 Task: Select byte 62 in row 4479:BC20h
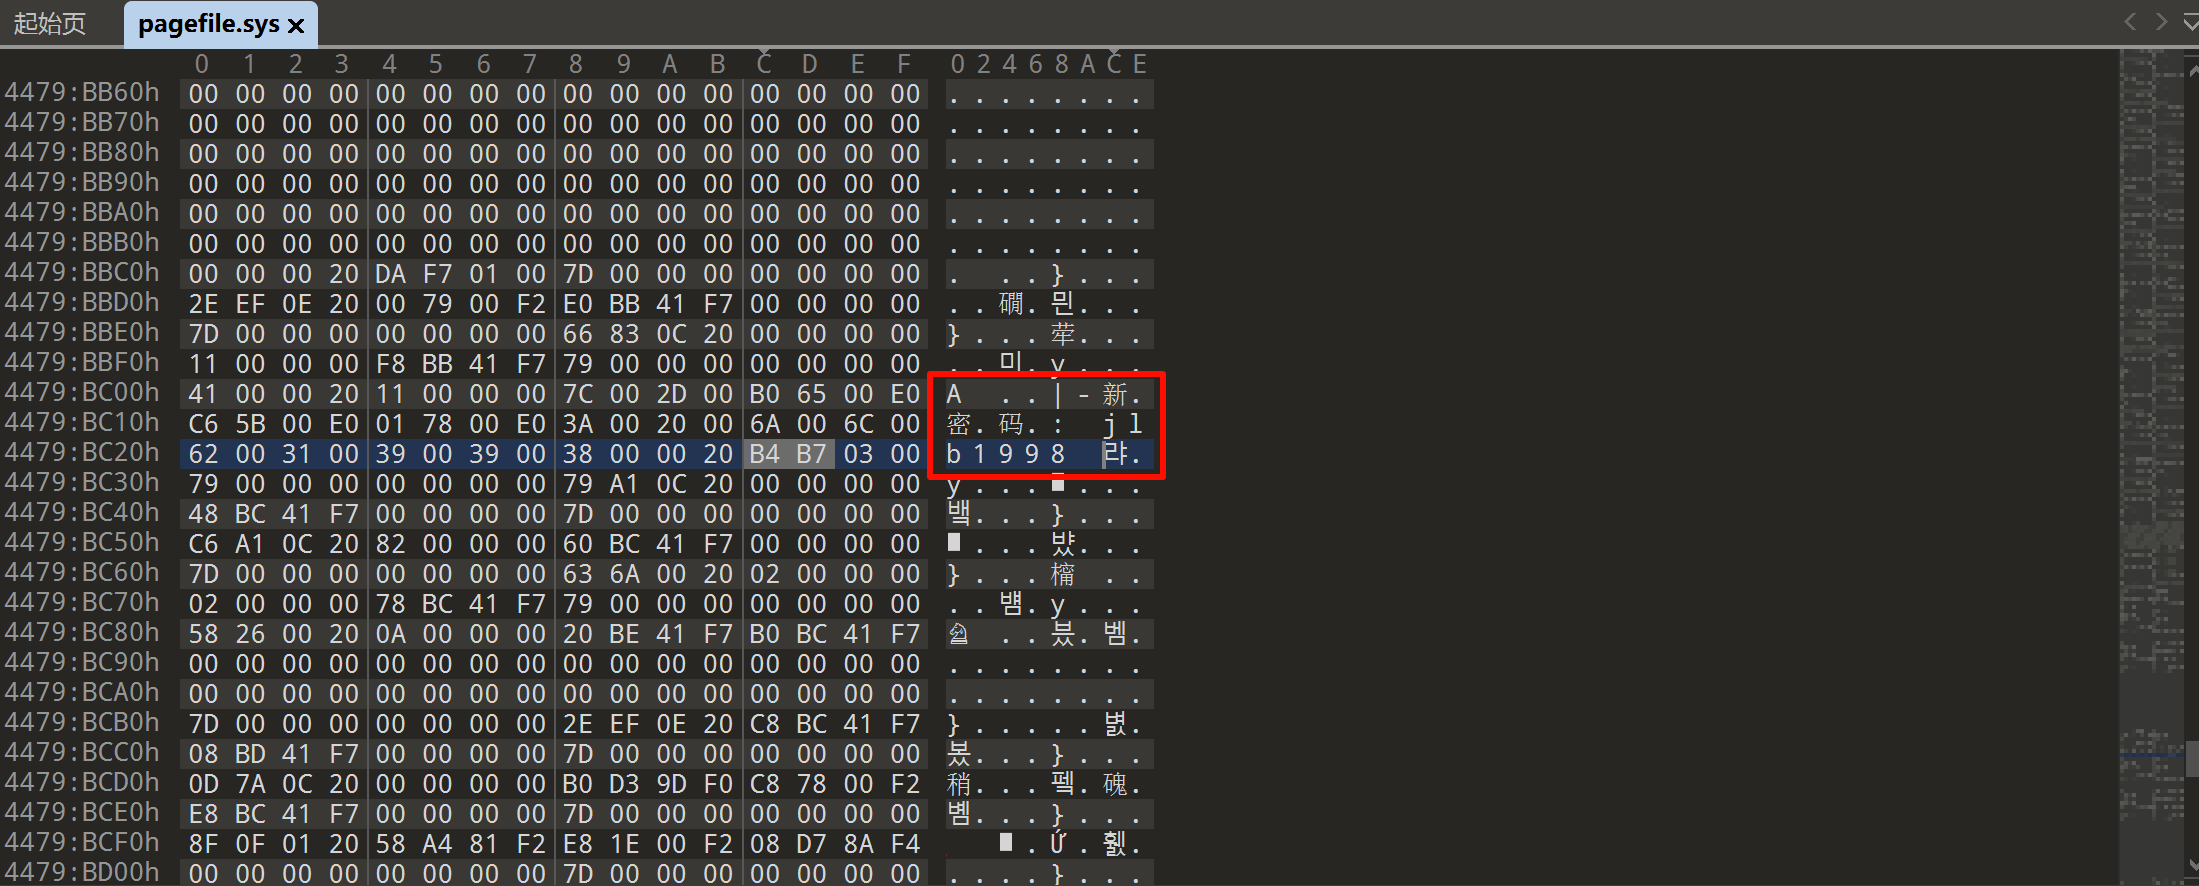coord(203,454)
